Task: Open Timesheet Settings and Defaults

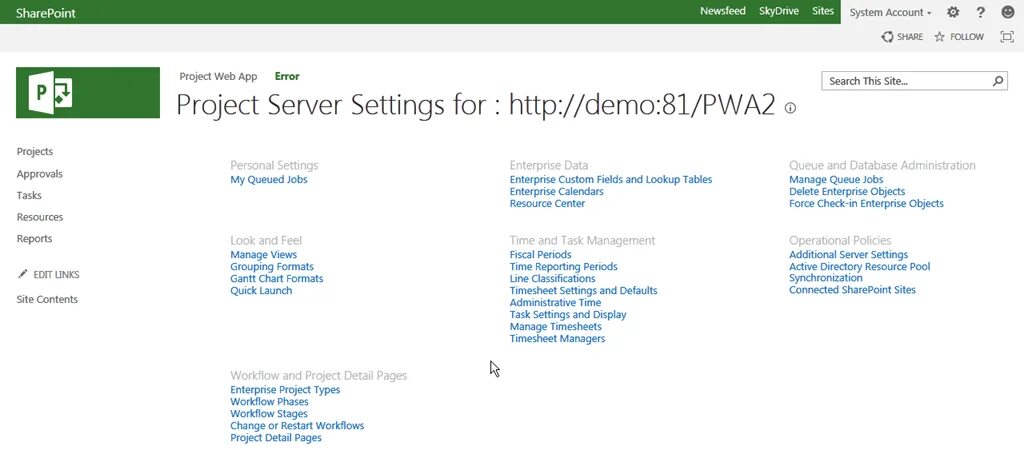Action: click(x=583, y=291)
